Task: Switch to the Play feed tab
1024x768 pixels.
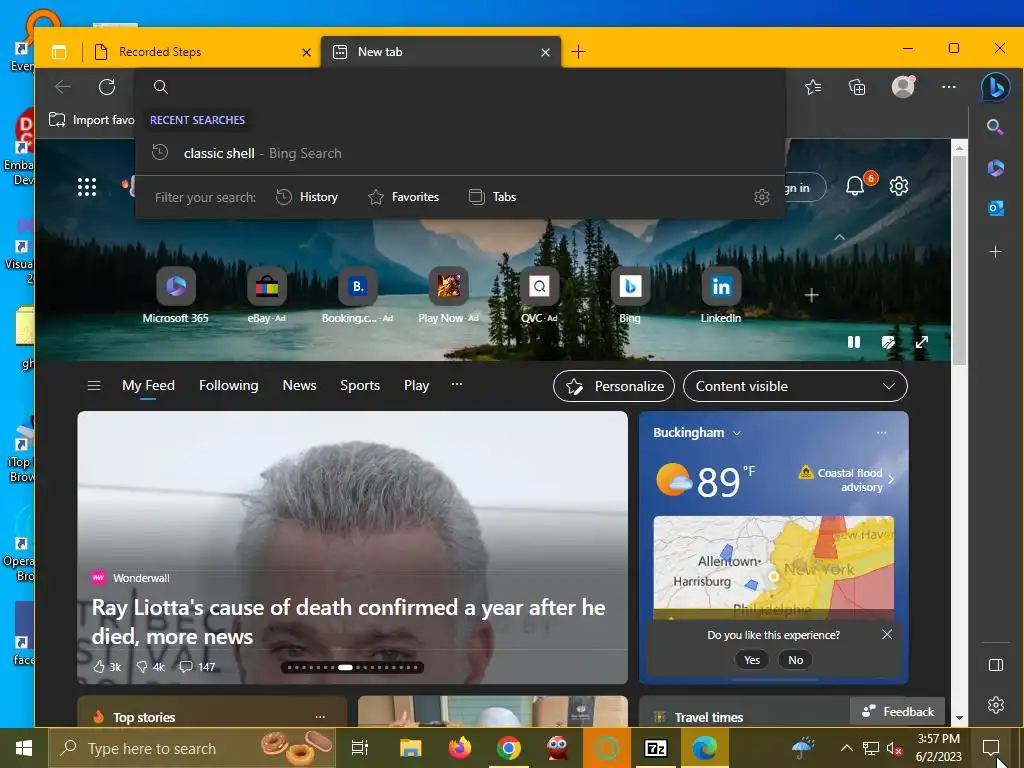Action: click(417, 385)
